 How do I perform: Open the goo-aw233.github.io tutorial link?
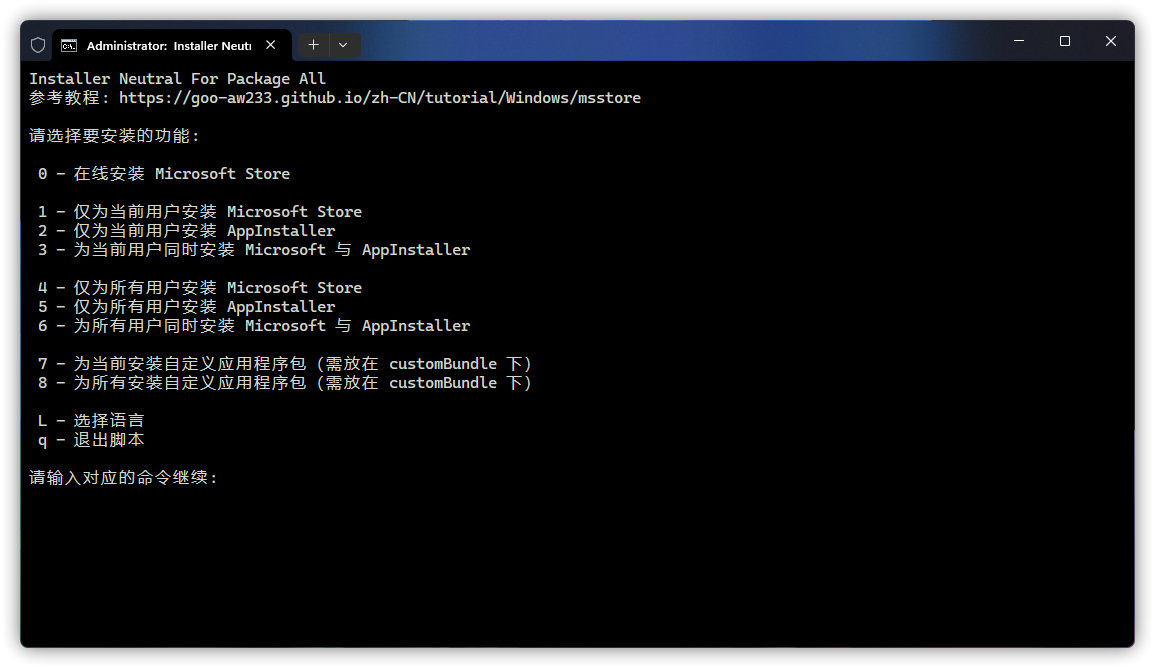point(380,98)
